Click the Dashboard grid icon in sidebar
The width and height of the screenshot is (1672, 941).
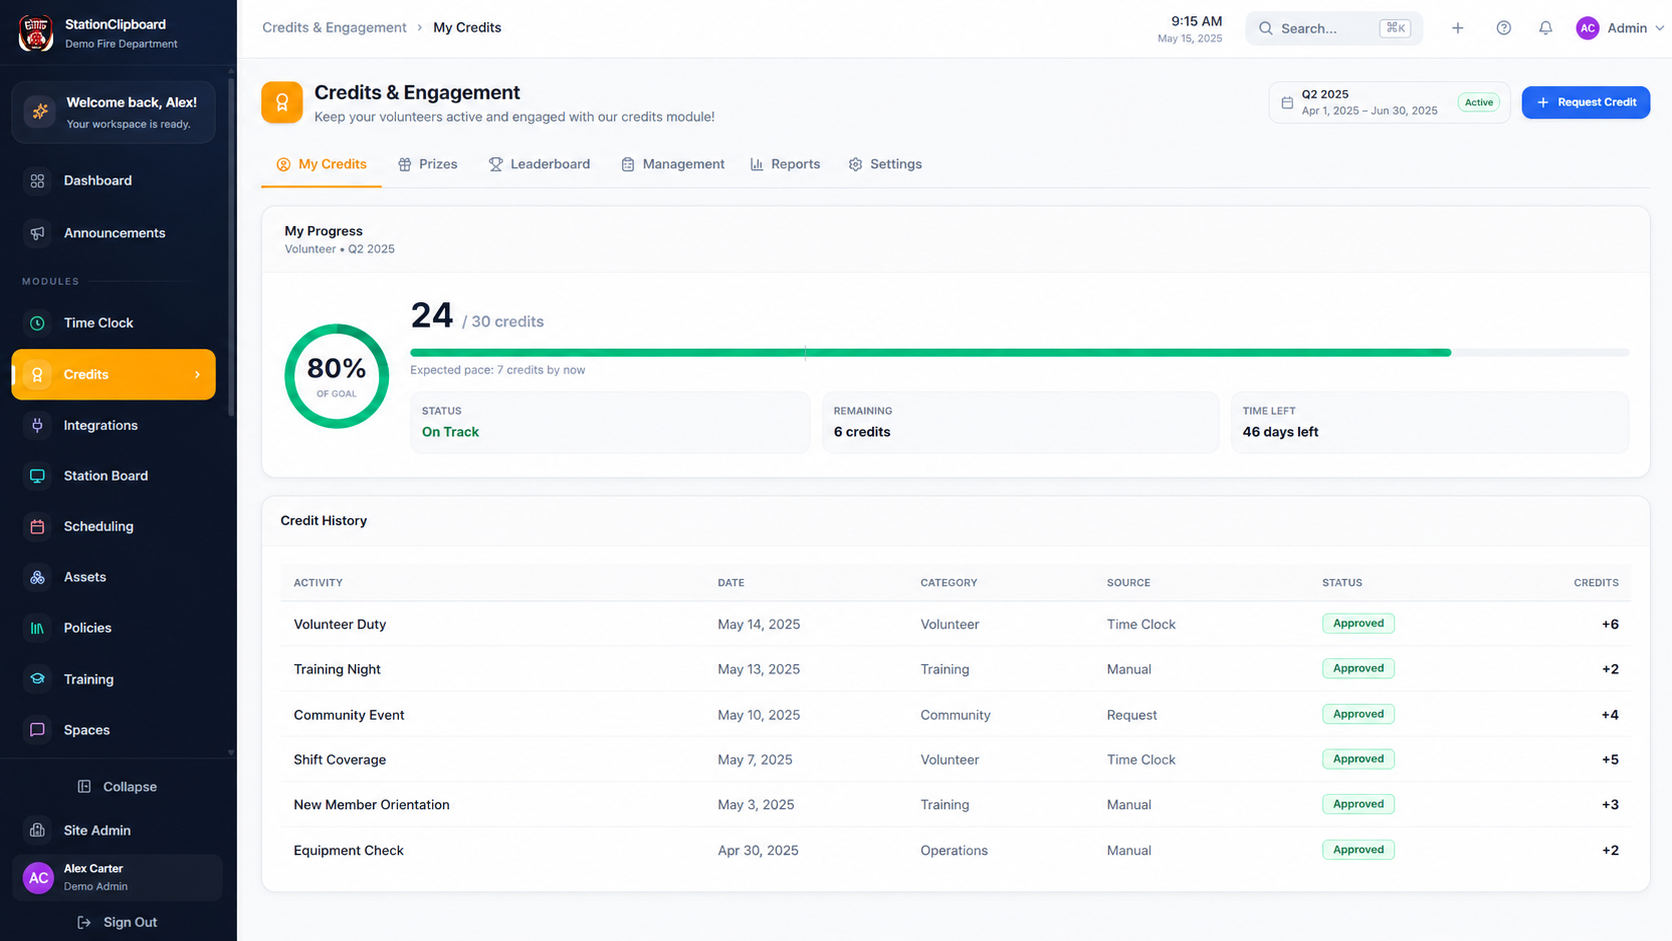pyautogui.click(x=37, y=181)
